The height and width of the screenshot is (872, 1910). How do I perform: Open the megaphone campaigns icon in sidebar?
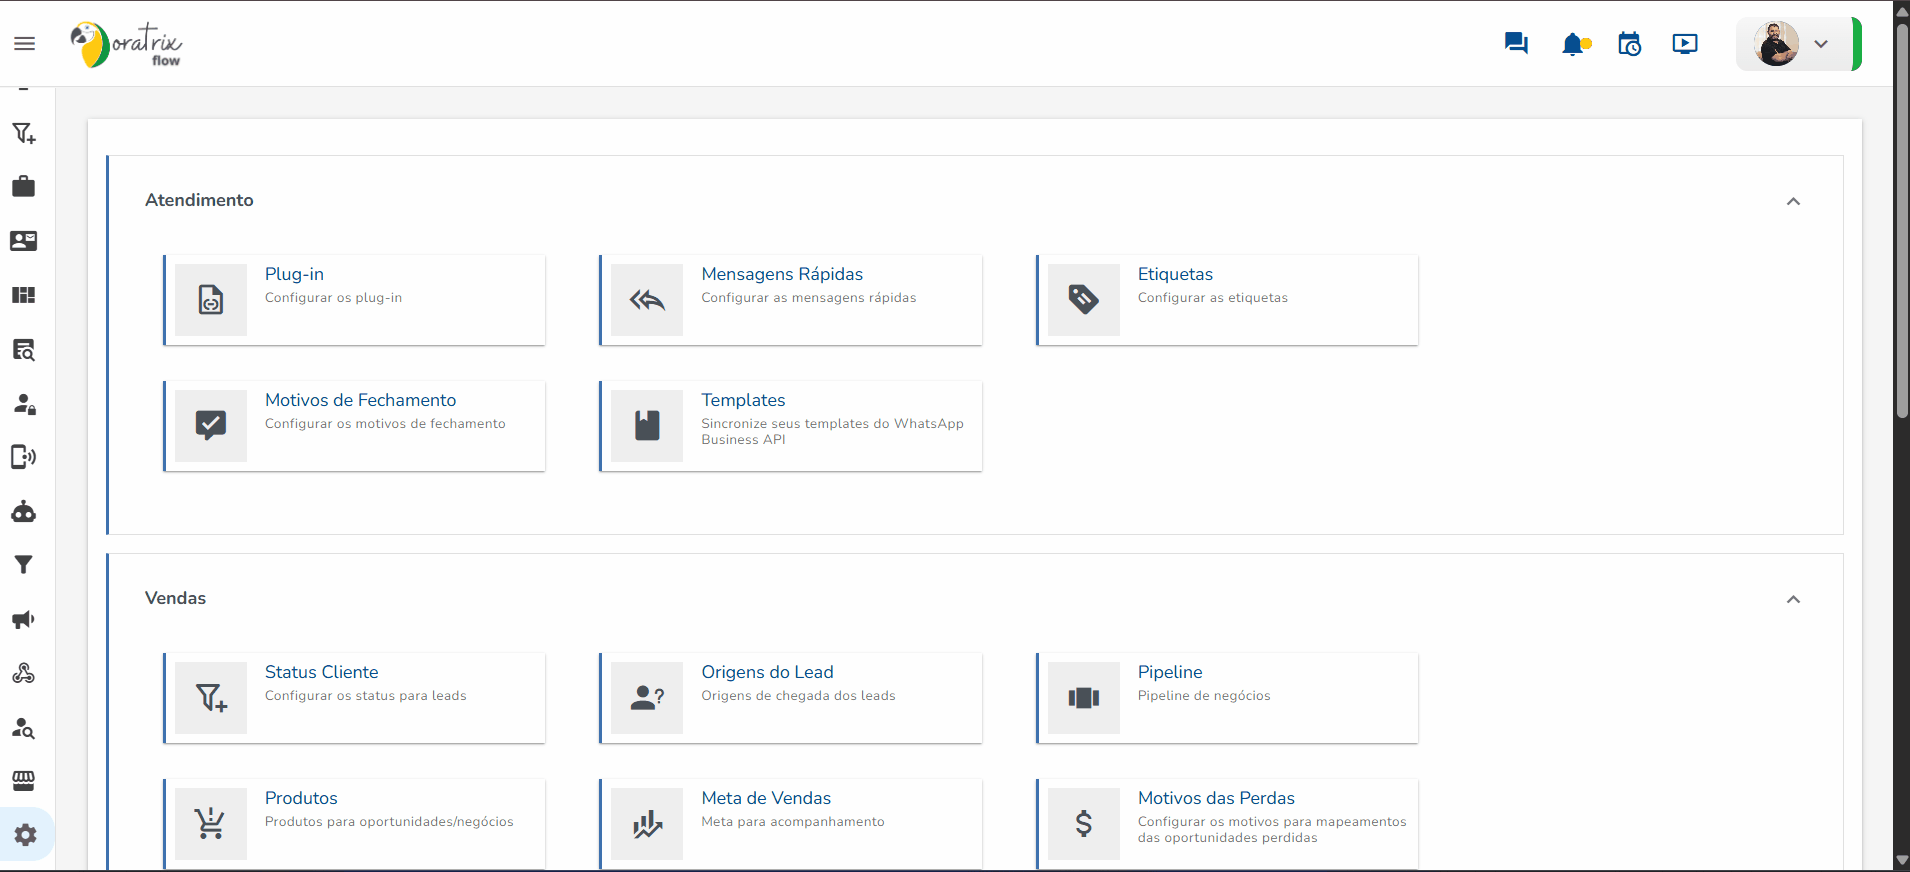[x=24, y=620]
